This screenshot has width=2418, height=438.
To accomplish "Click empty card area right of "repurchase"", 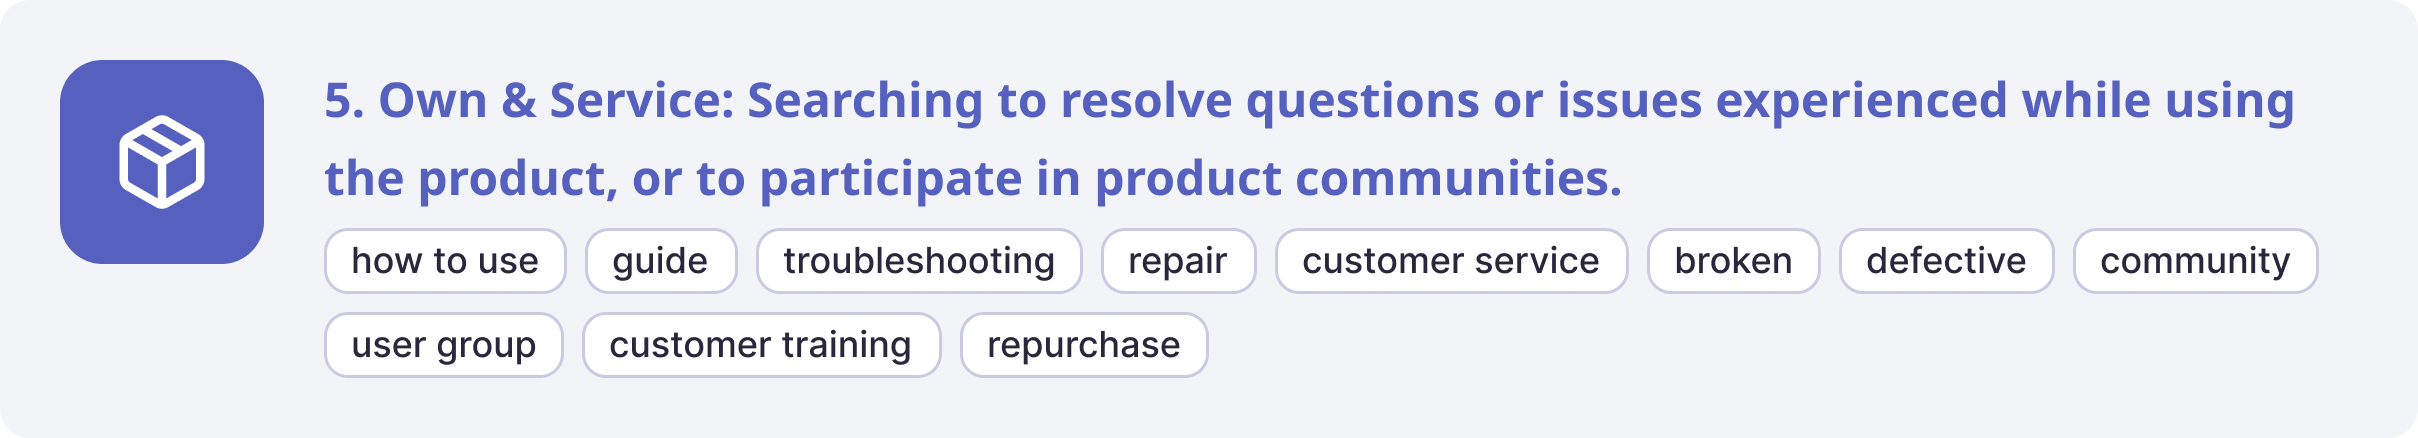I will point(1700,345).
